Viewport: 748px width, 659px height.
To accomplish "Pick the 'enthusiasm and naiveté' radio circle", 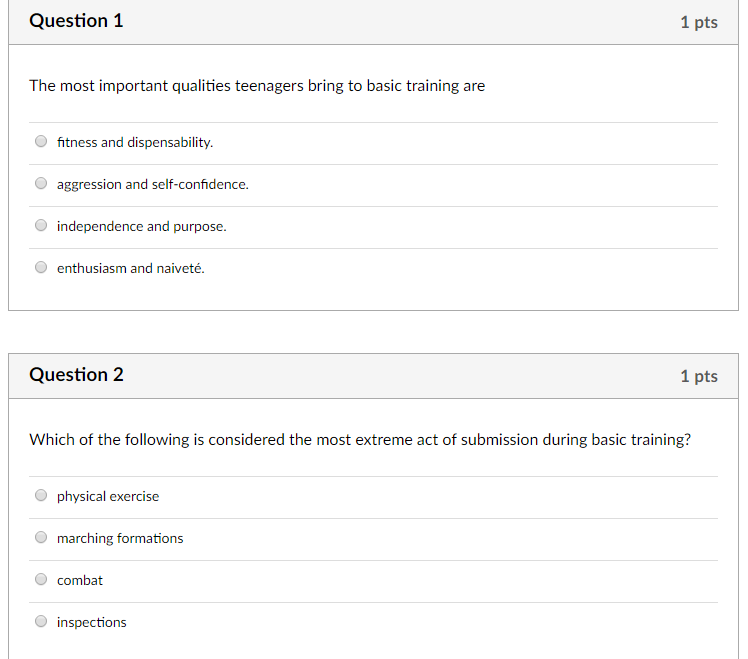I will pyautogui.click(x=41, y=267).
